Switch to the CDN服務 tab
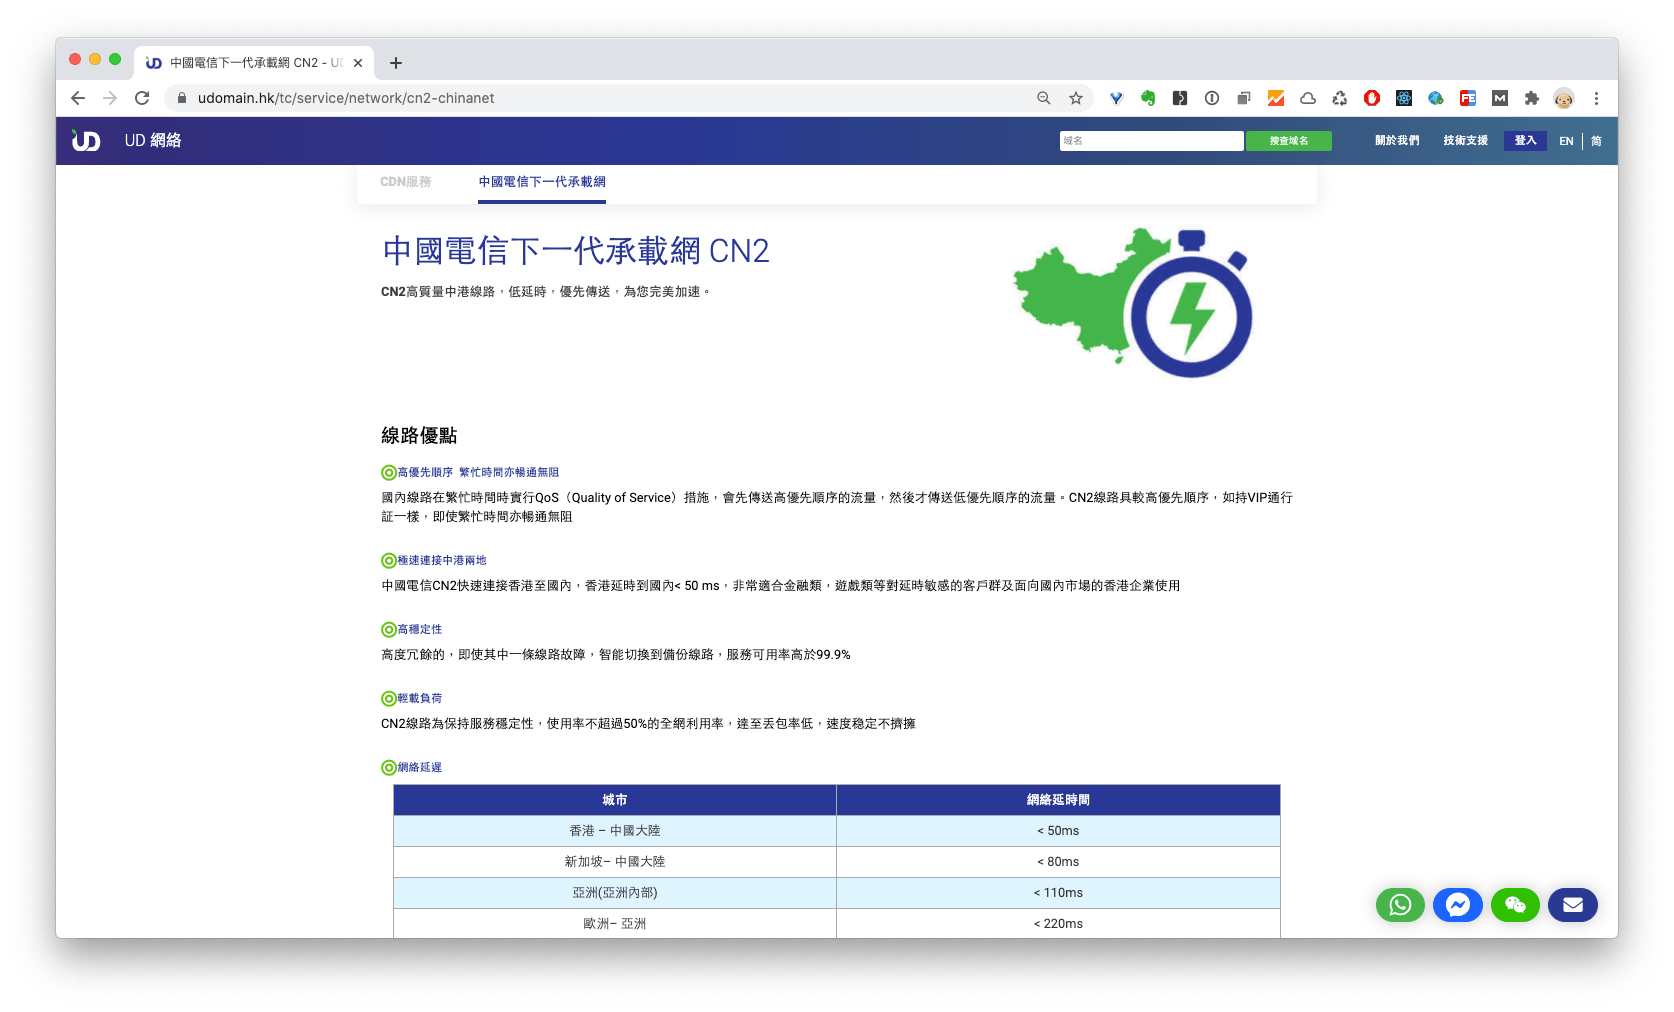The image size is (1674, 1012). pyautogui.click(x=405, y=182)
